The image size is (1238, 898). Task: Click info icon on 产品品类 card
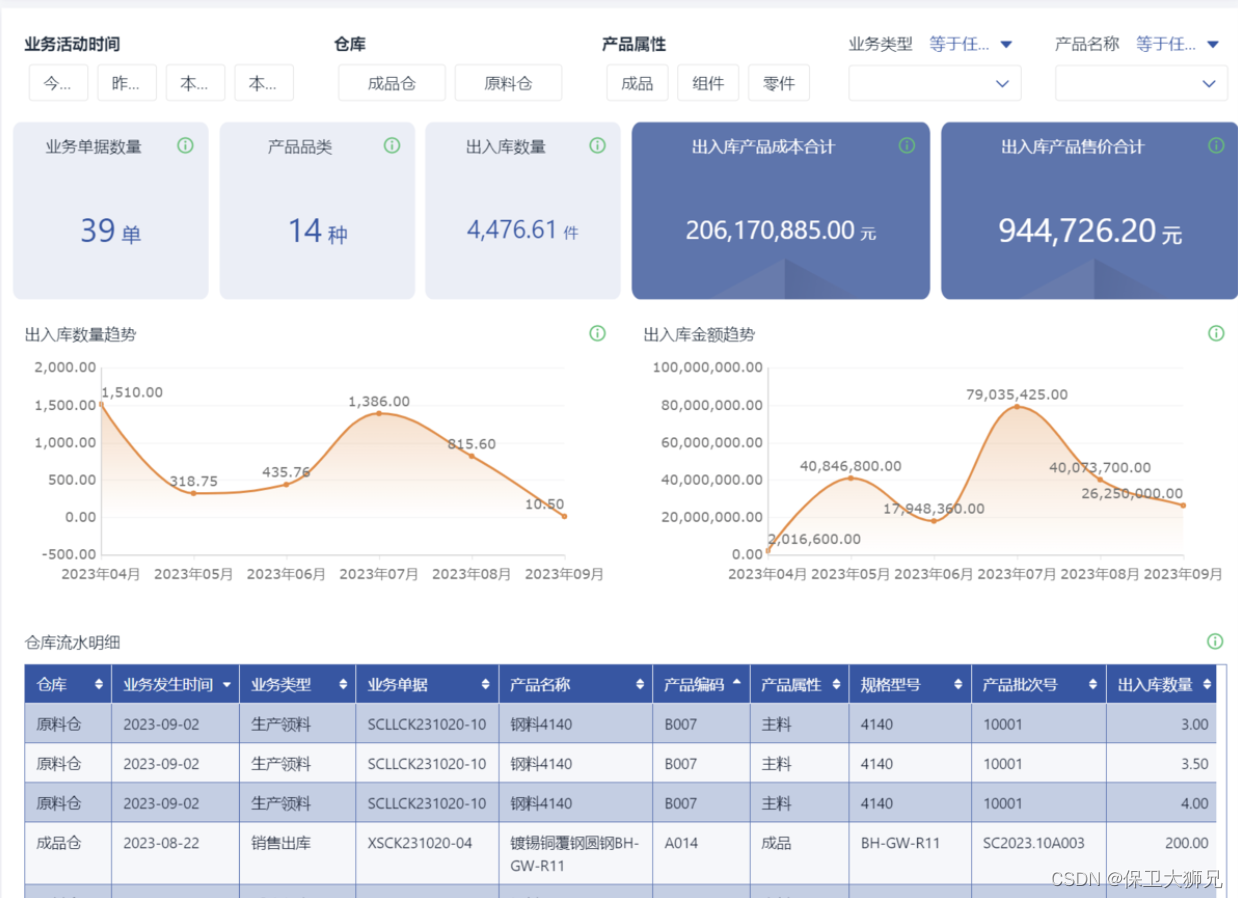click(392, 146)
